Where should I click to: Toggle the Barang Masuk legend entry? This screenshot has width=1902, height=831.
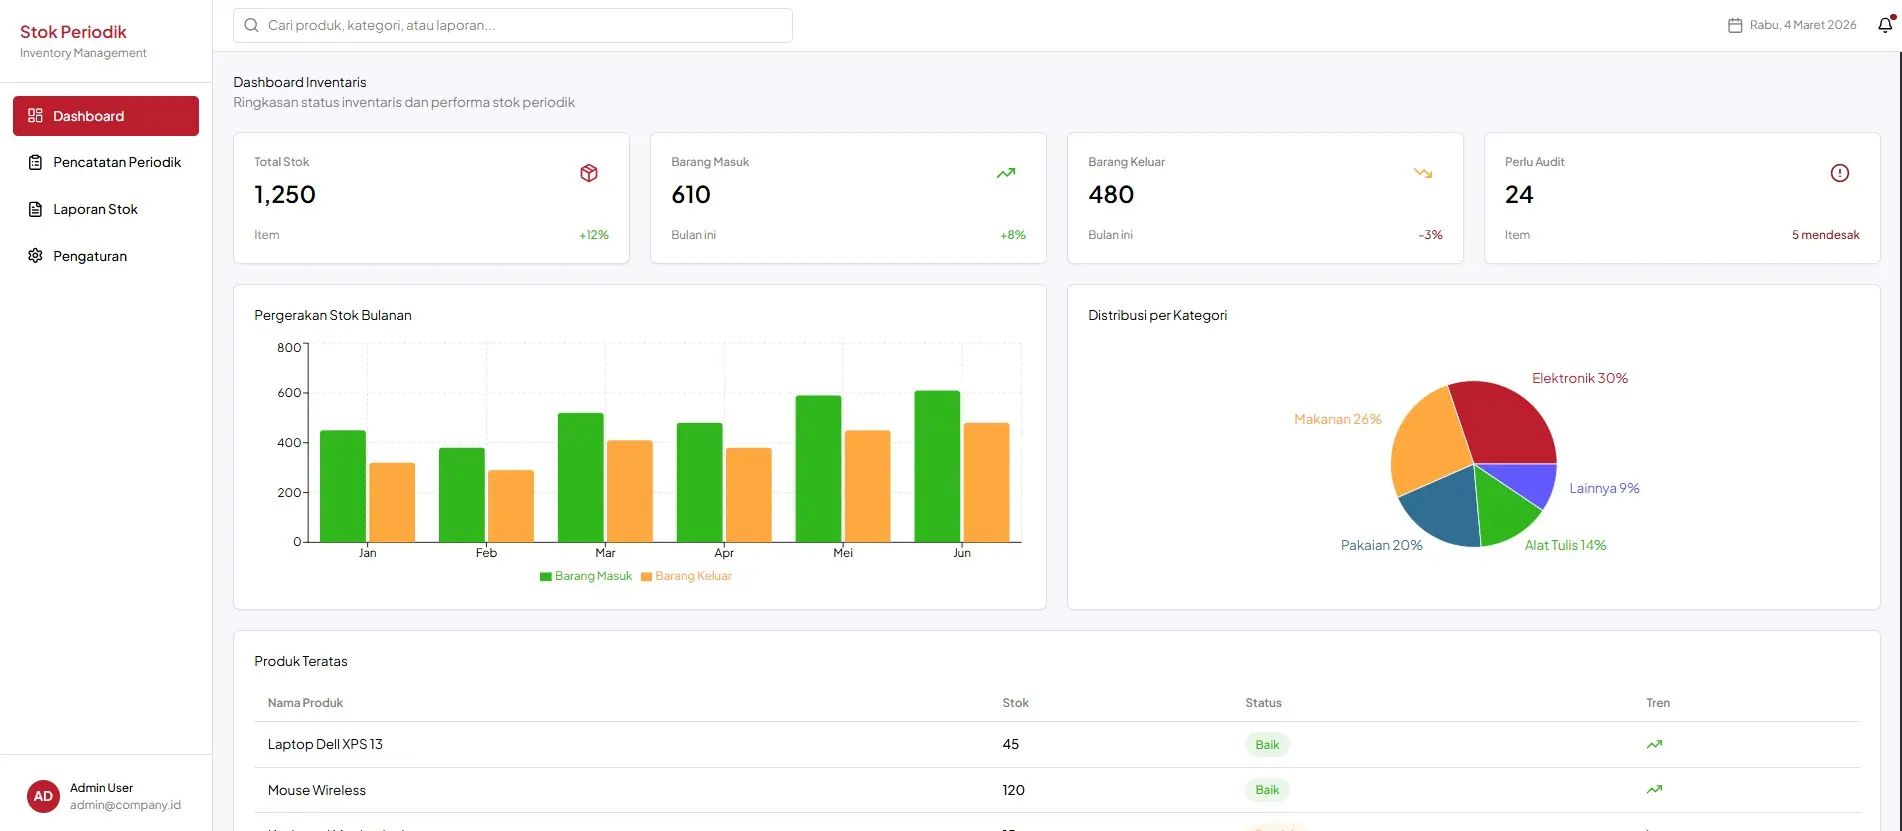[586, 576]
